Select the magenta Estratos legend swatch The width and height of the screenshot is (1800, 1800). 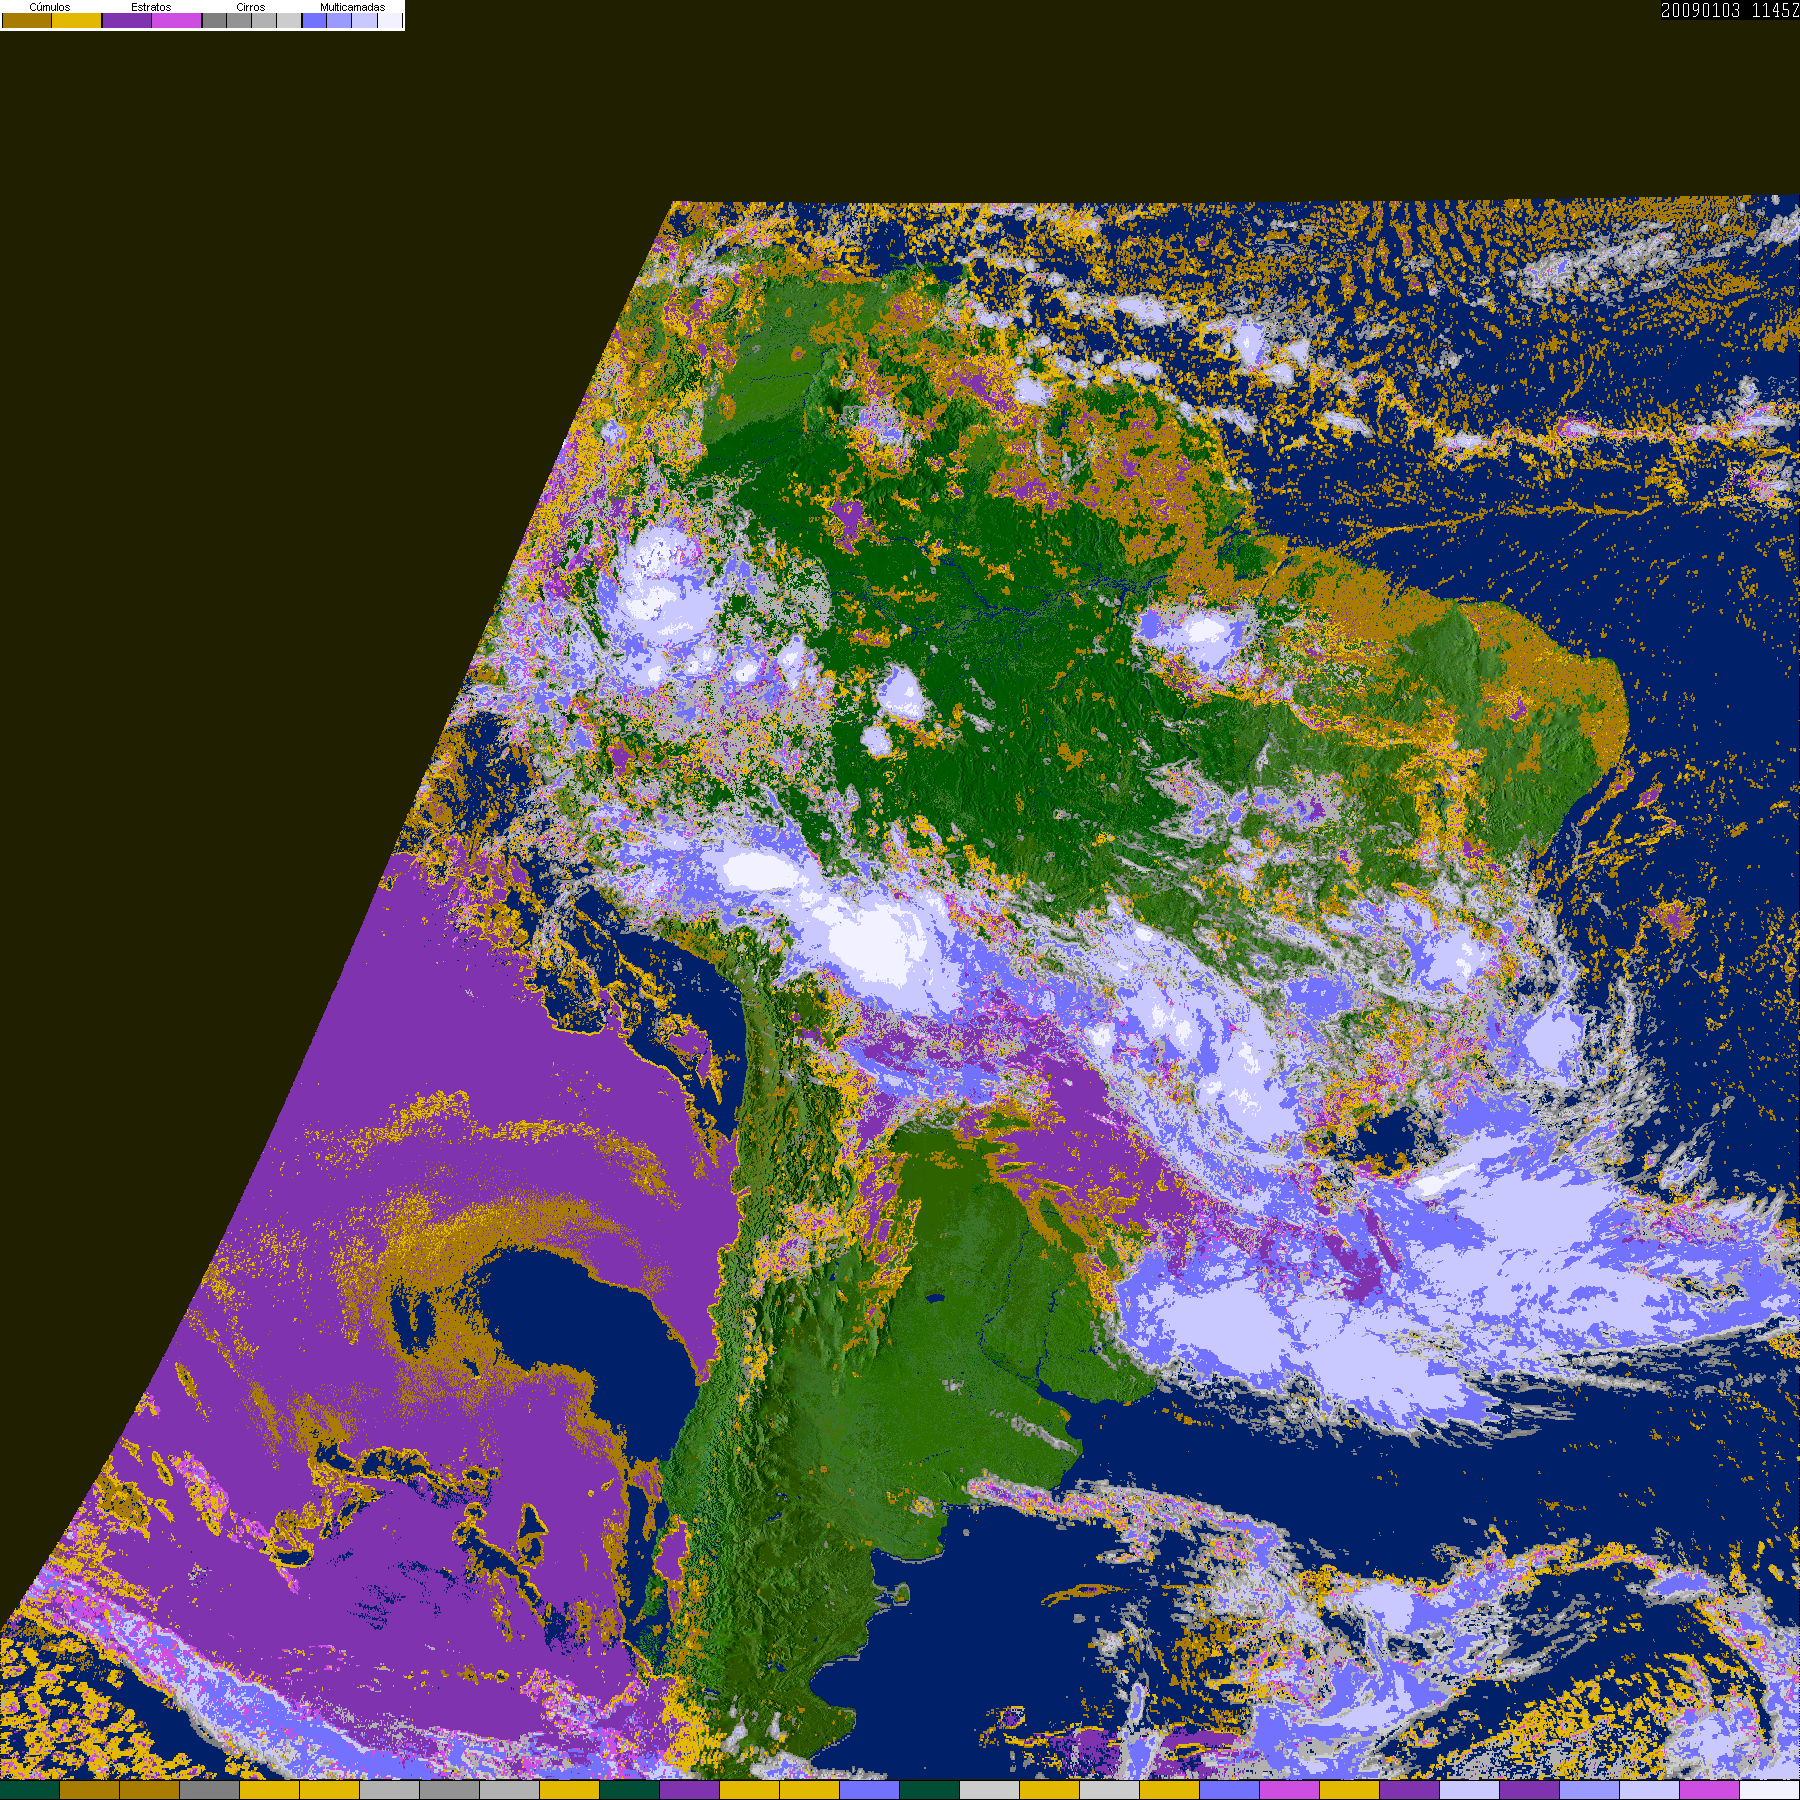tap(177, 20)
